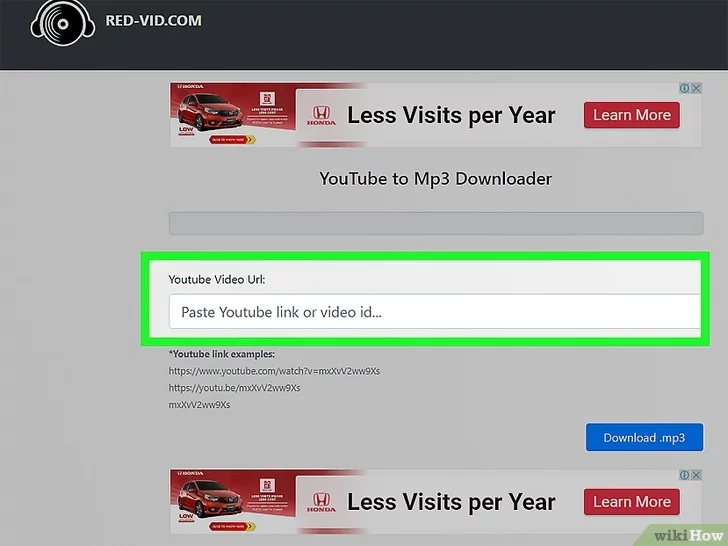Click the empty gray progress bar
Viewport: 728px width, 546px height.
pos(436,223)
